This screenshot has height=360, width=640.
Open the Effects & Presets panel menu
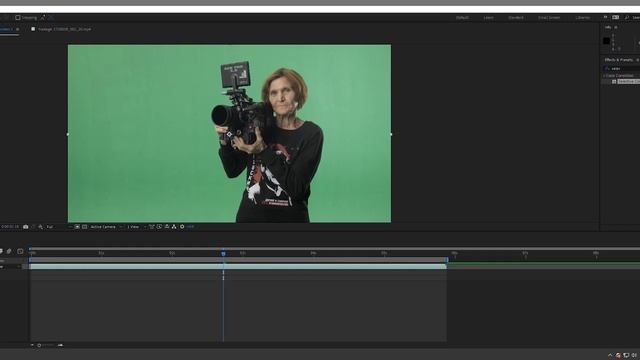pyautogui.click(x=638, y=60)
